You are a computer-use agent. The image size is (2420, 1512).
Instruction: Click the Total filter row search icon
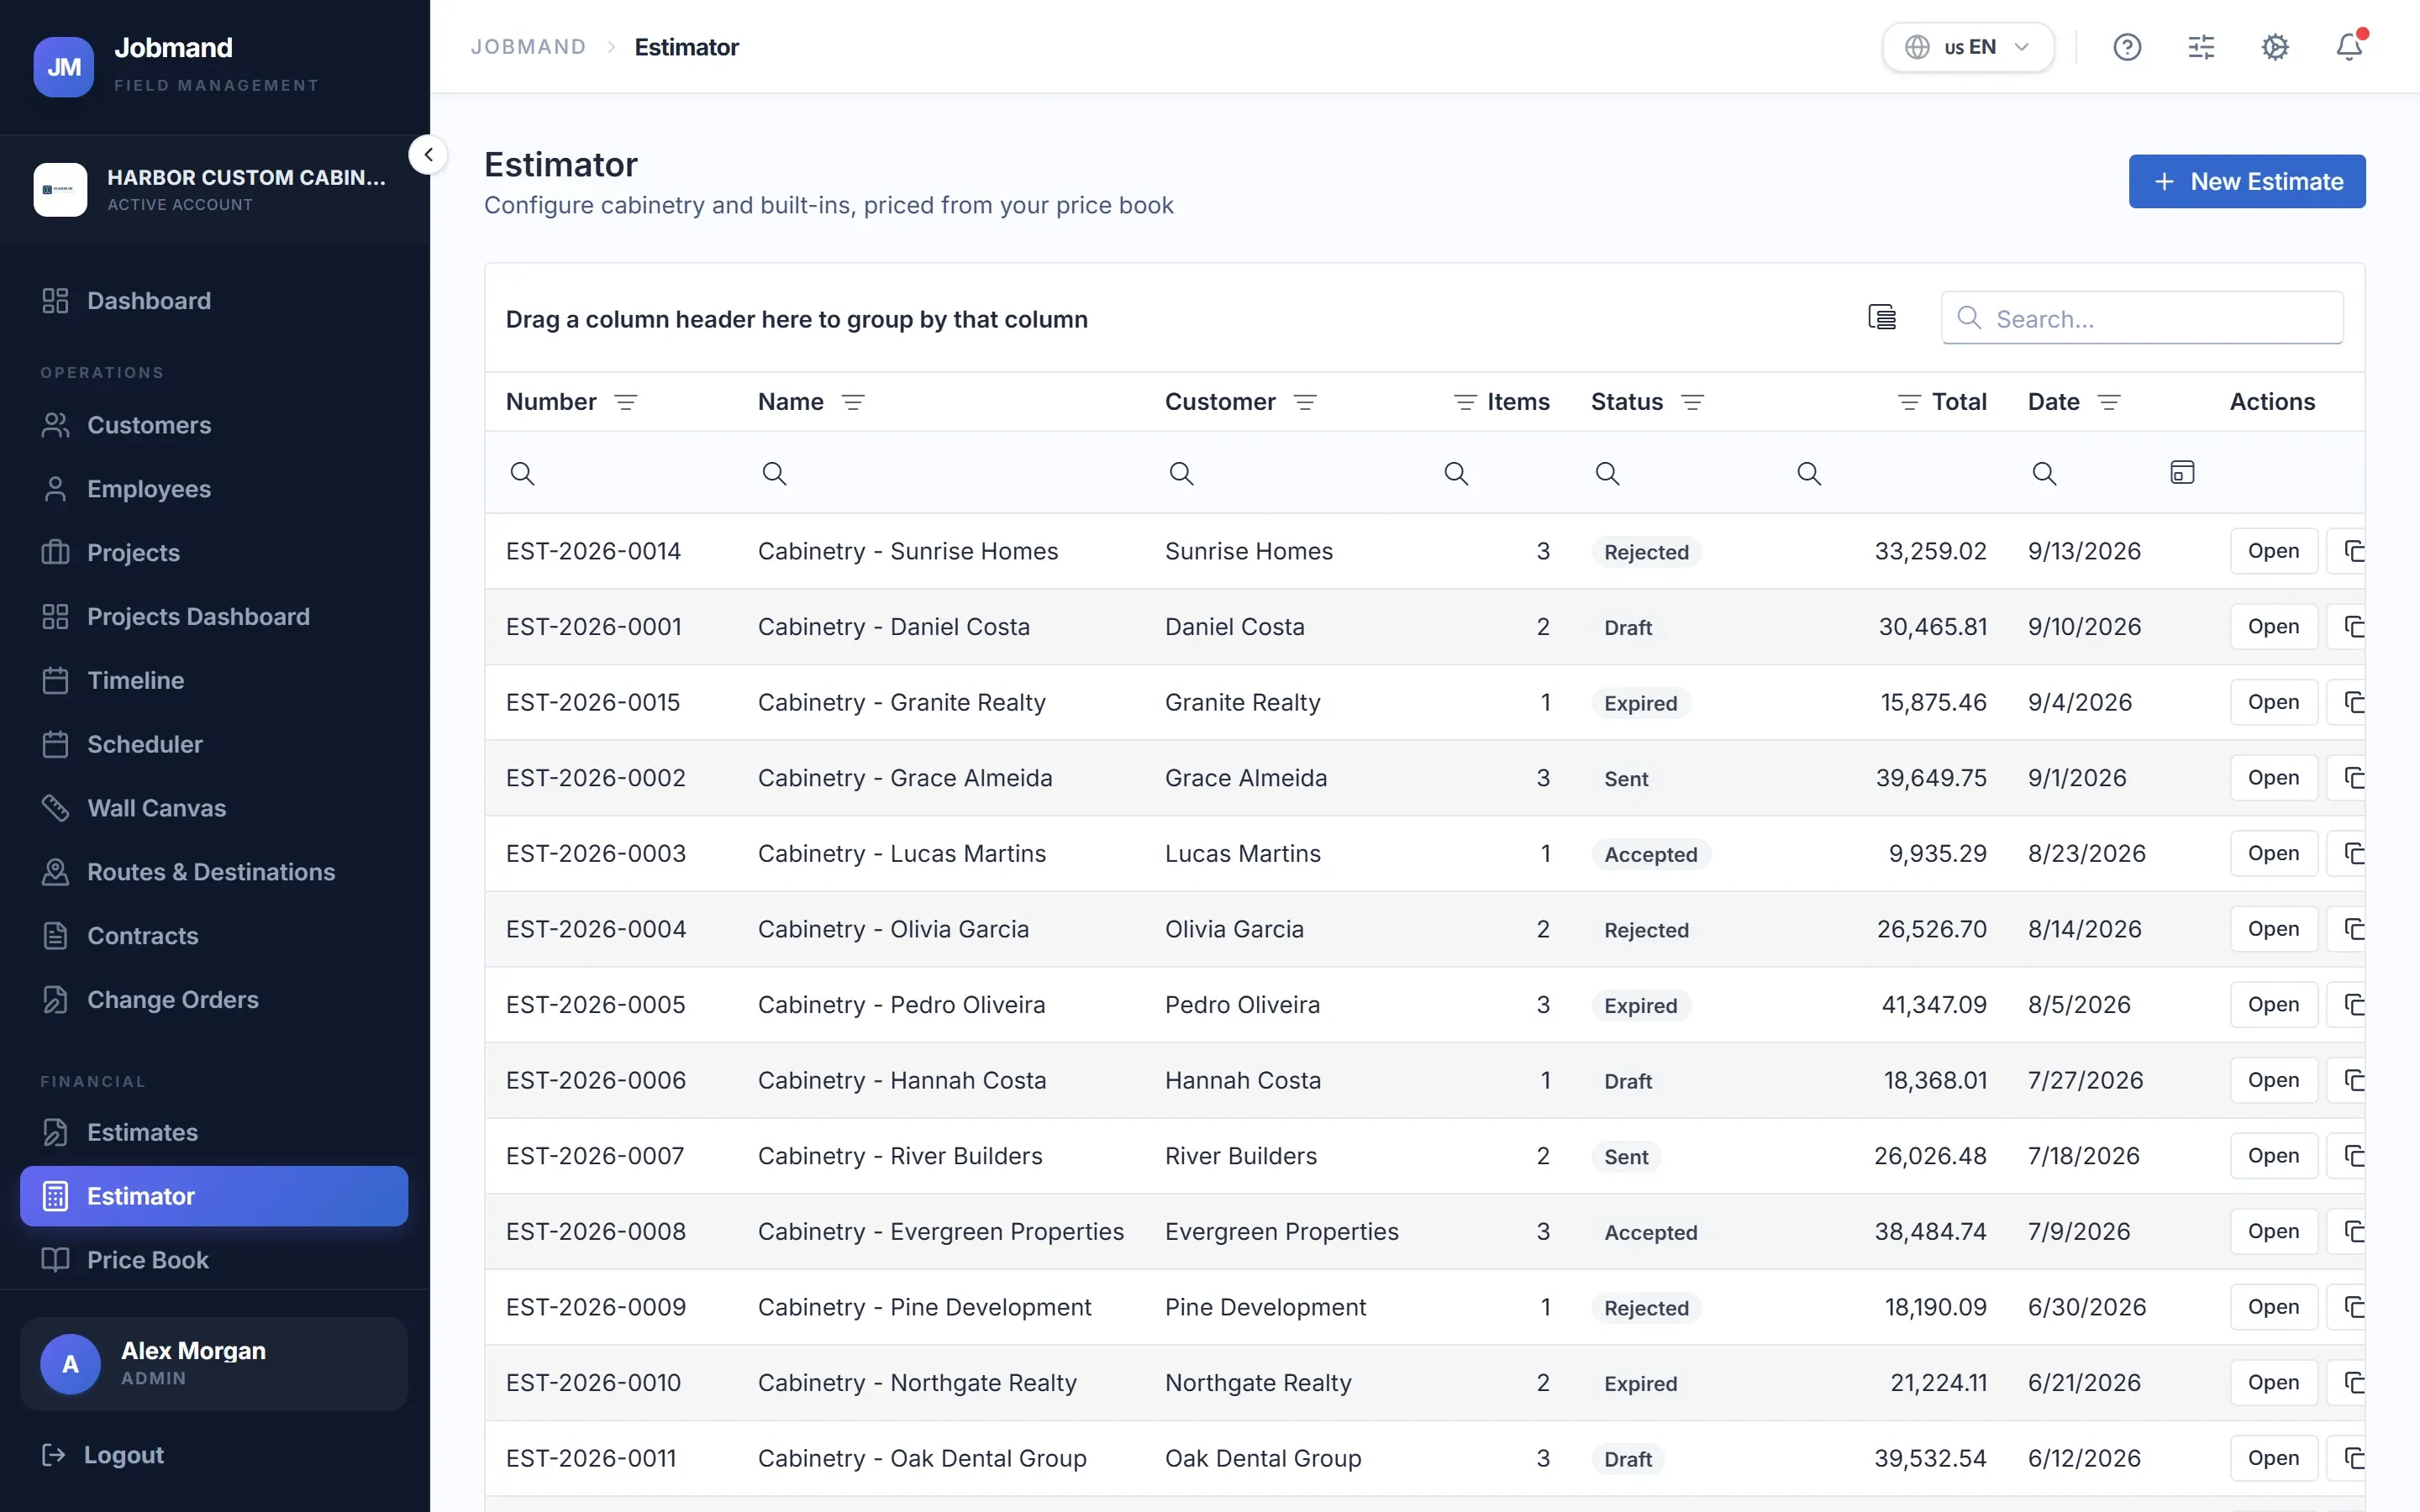point(1809,473)
